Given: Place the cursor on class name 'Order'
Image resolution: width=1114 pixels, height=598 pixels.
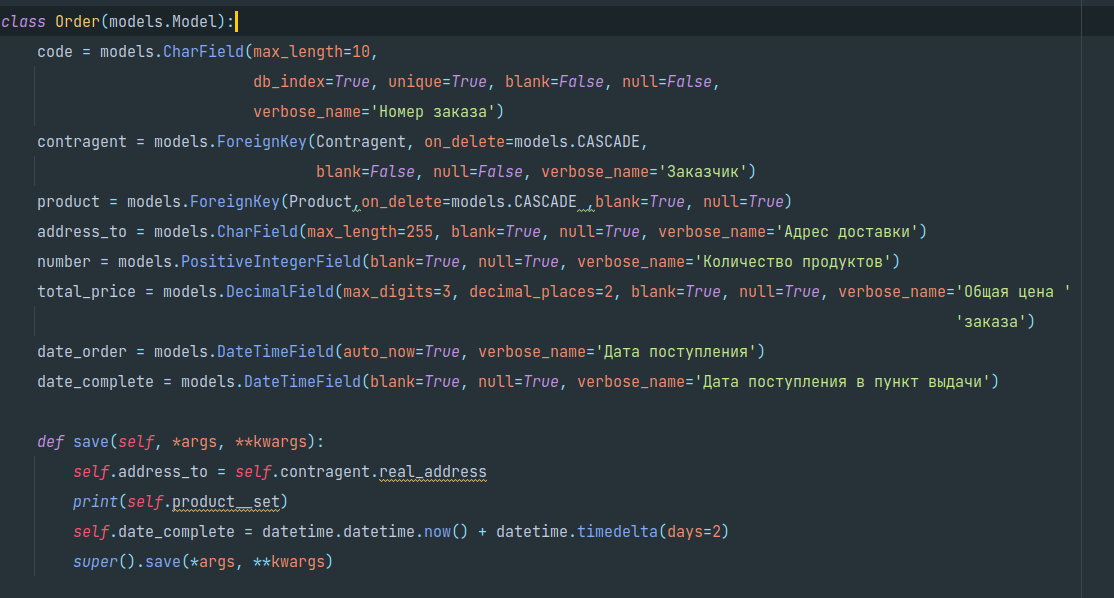Looking at the screenshot, I should click(x=77, y=22).
